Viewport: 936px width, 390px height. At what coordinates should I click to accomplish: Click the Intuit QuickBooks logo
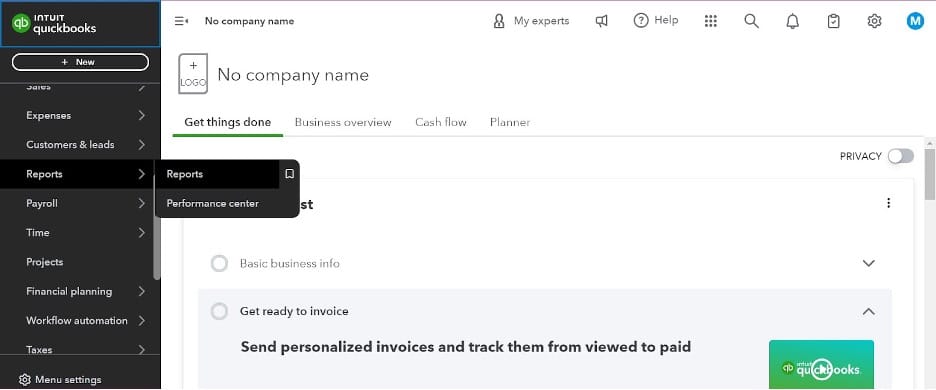click(54, 23)
